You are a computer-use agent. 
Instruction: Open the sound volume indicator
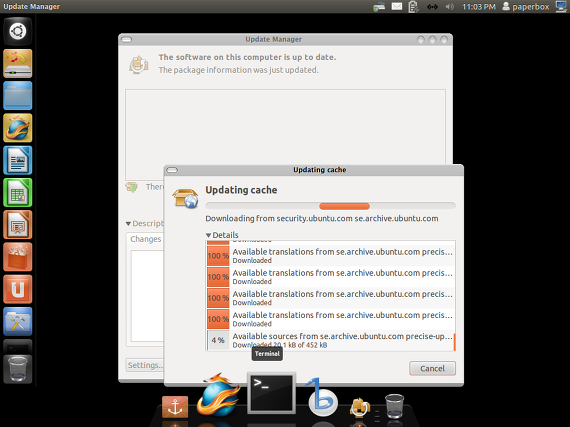[x=450, y=7]
